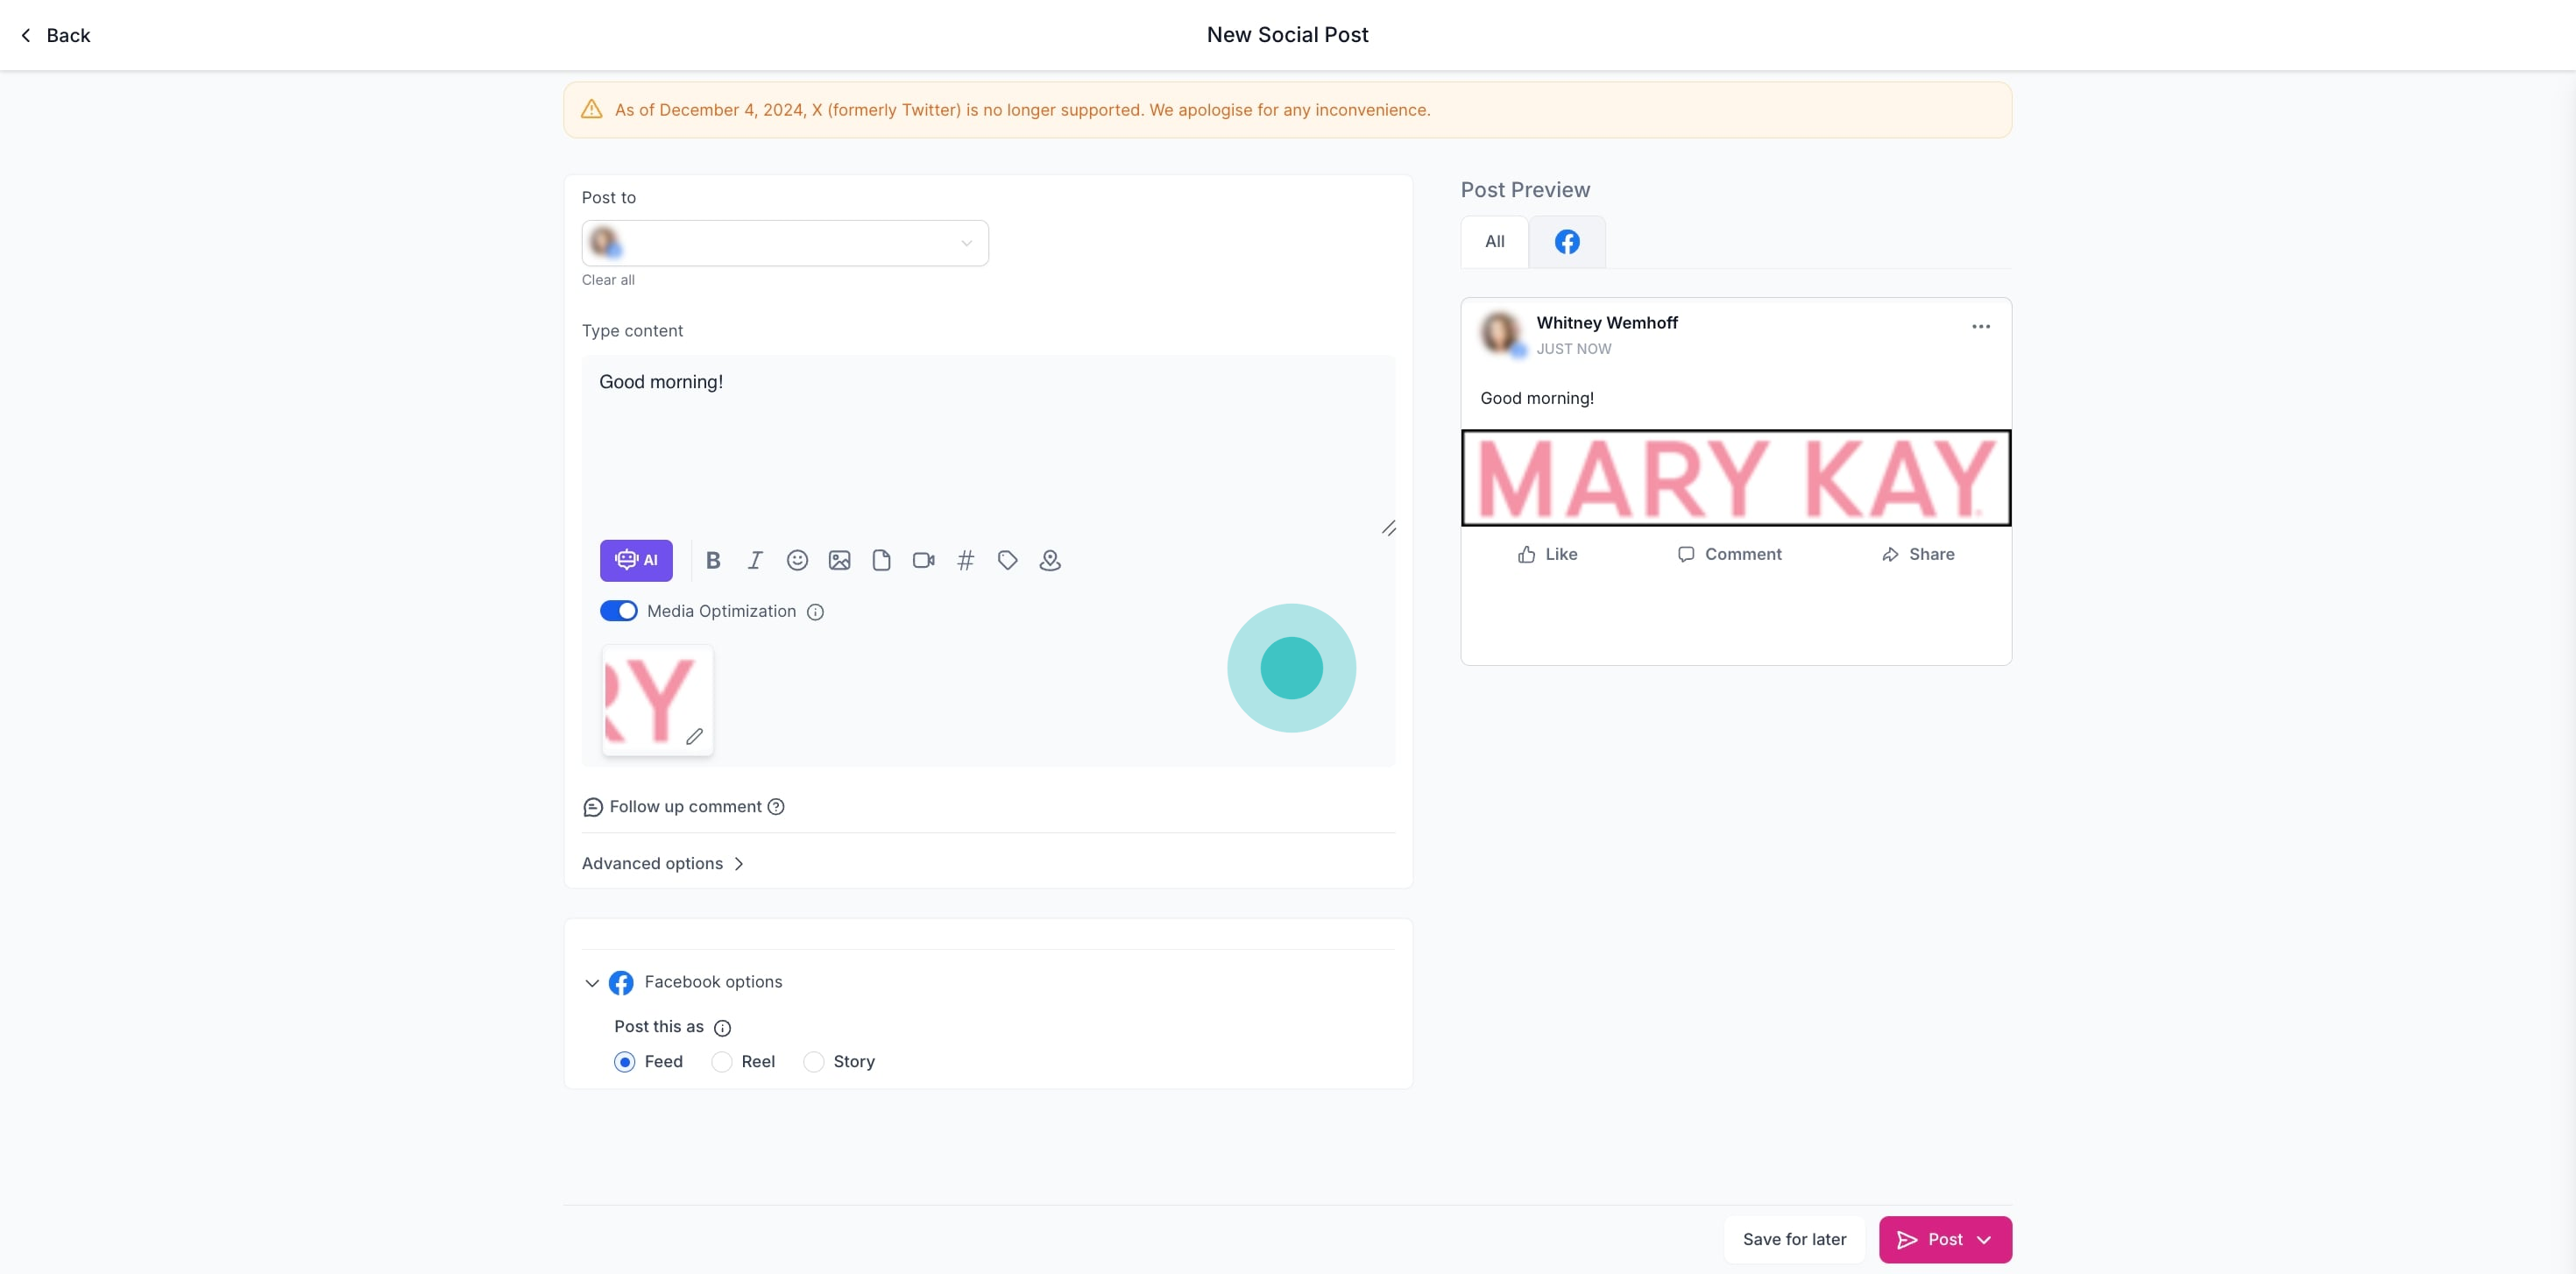
Task: Open the Post to account dropdown
Action: [x=785, y=243]
